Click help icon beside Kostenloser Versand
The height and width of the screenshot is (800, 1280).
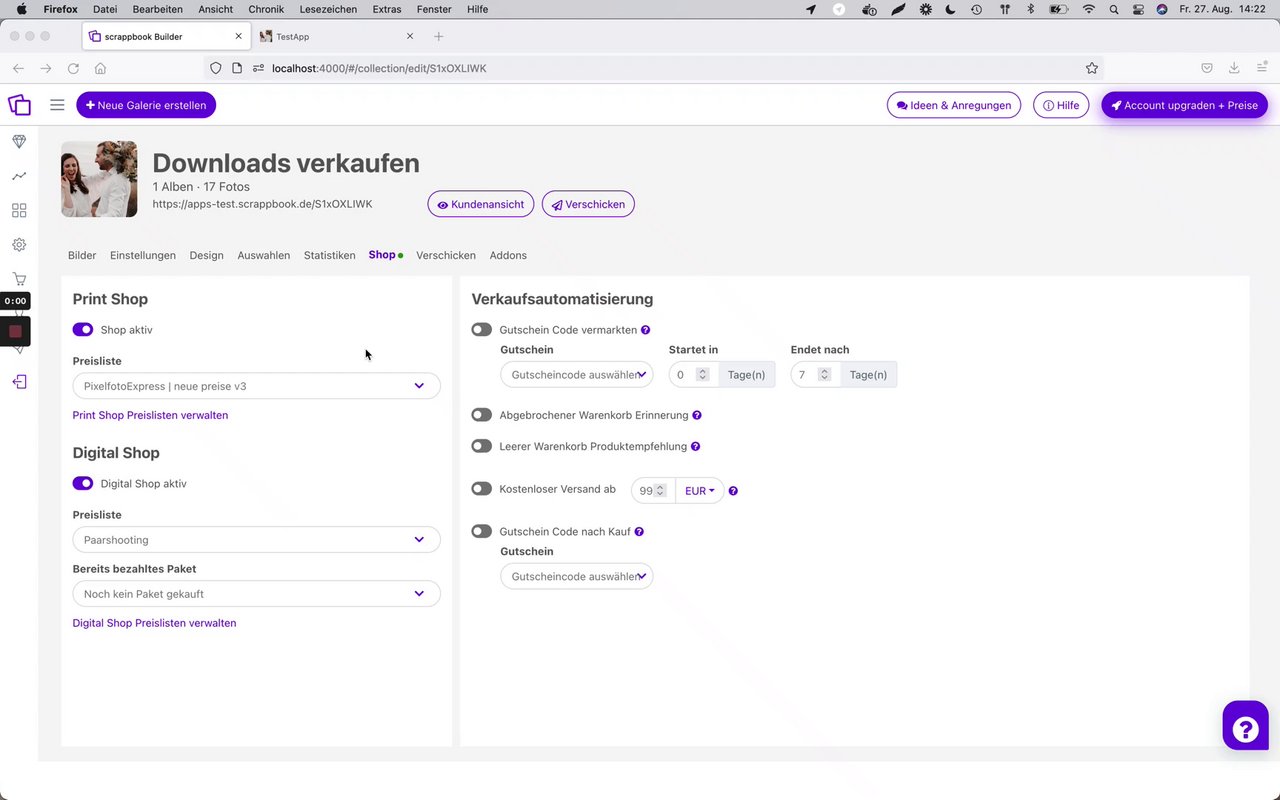(733, 491)
